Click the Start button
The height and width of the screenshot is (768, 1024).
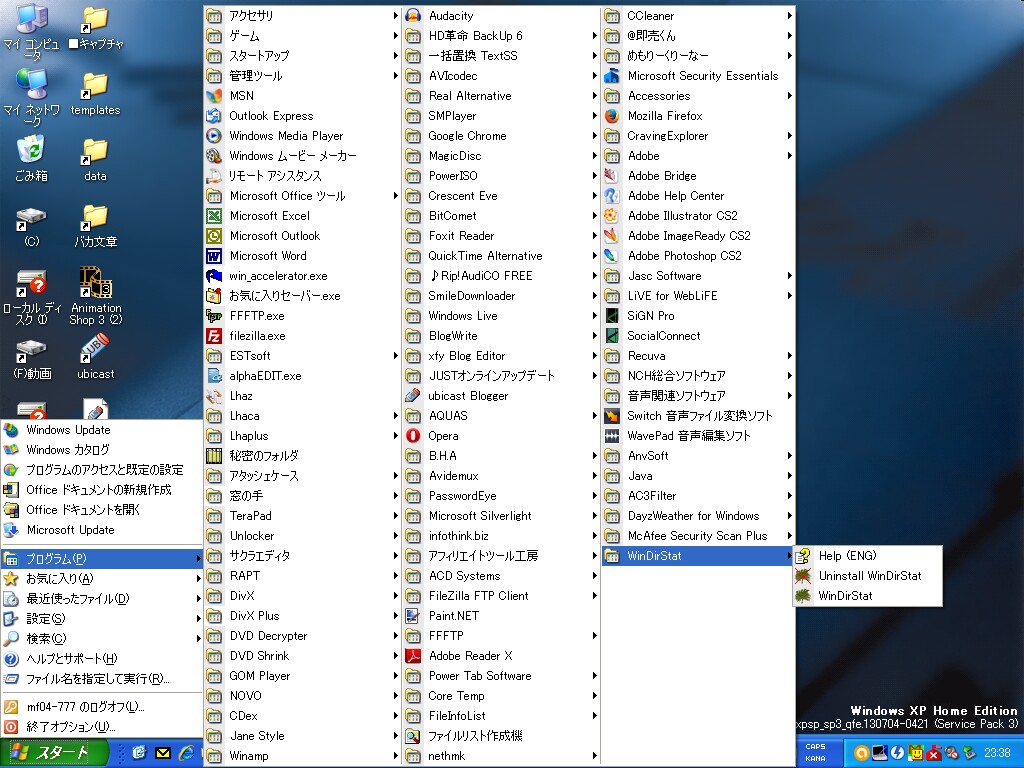[x=54, y=753]
